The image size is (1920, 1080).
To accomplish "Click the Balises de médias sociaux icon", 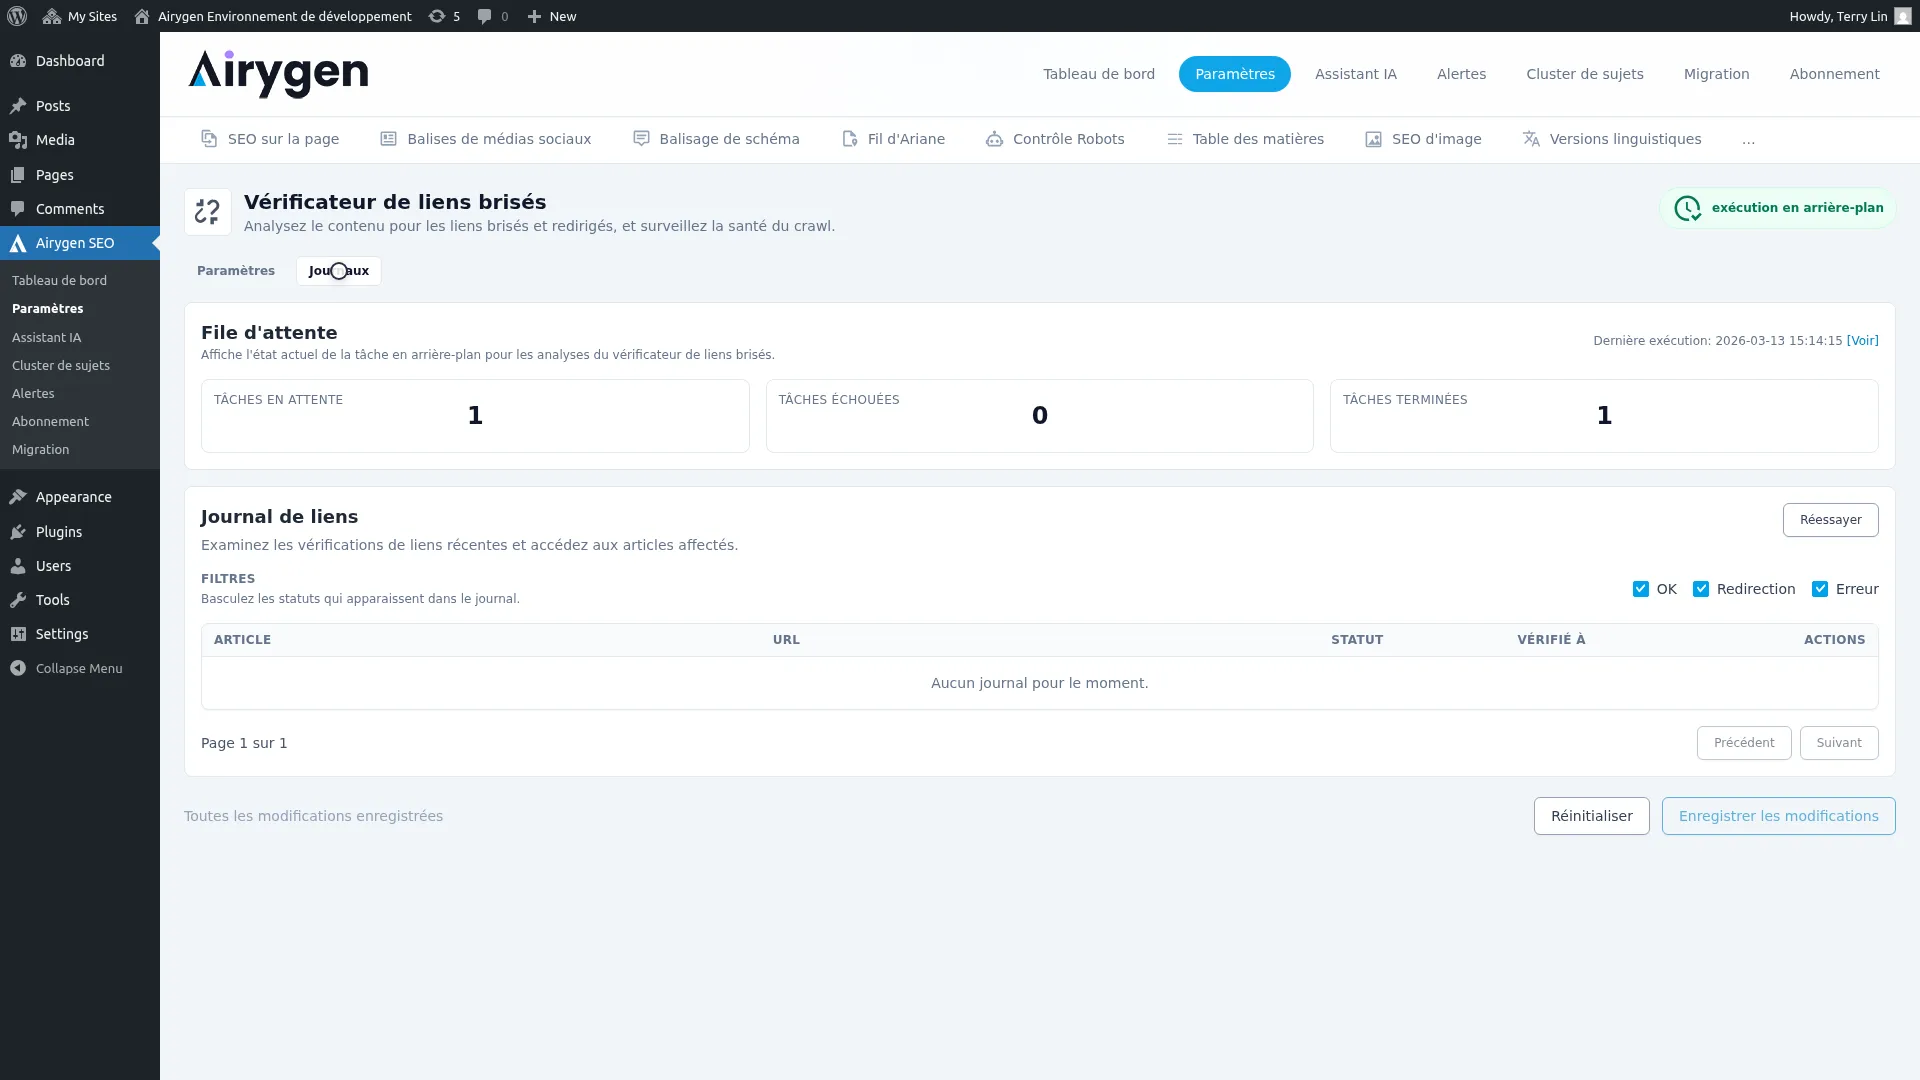I will pos(388,139).
